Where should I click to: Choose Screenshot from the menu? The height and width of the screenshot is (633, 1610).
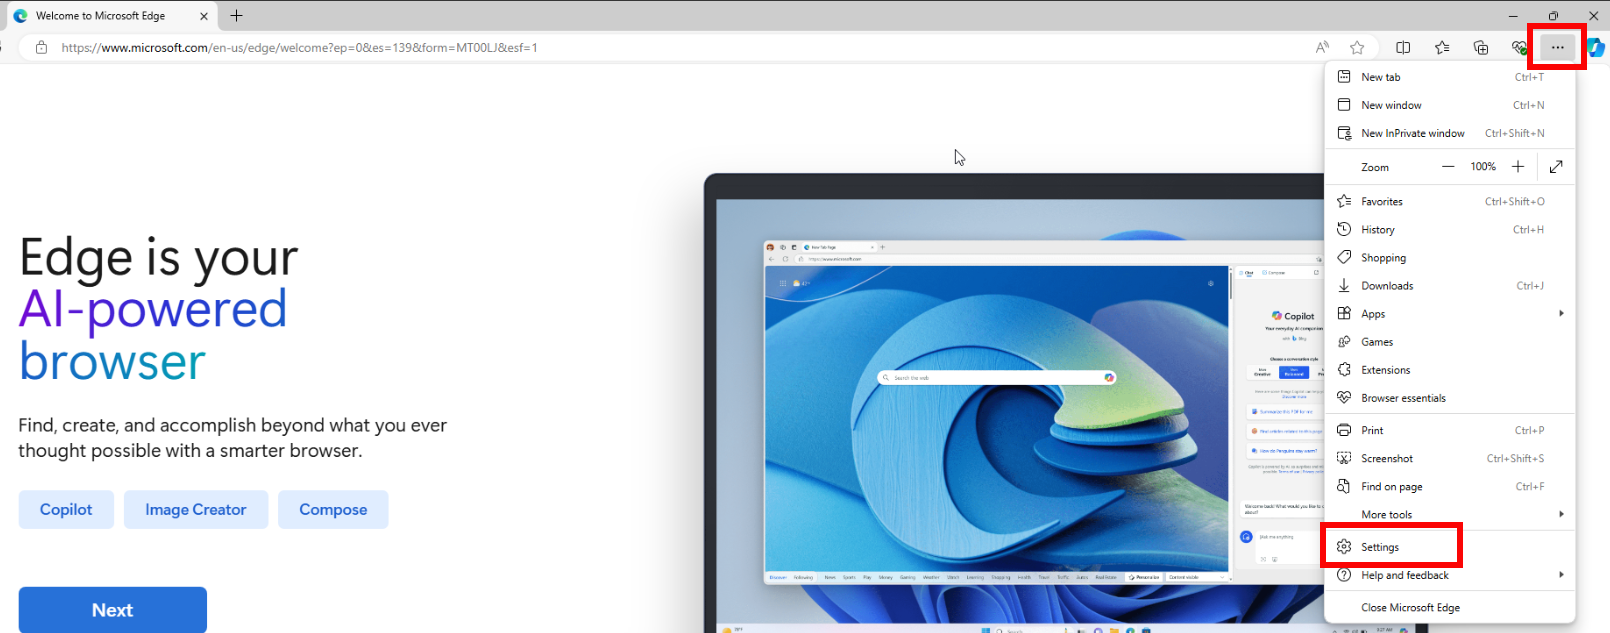click(1450, 458)
